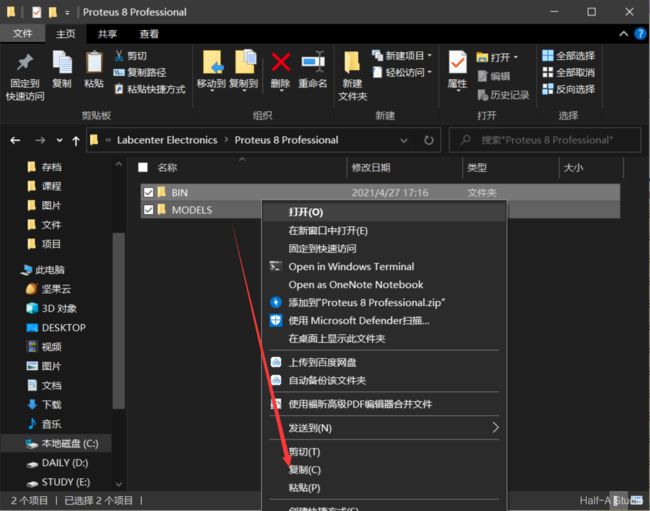Screen dimensions: 650x511
Task: Uncheck the MODELS folder checkbox
Action: tap(148, 210)
